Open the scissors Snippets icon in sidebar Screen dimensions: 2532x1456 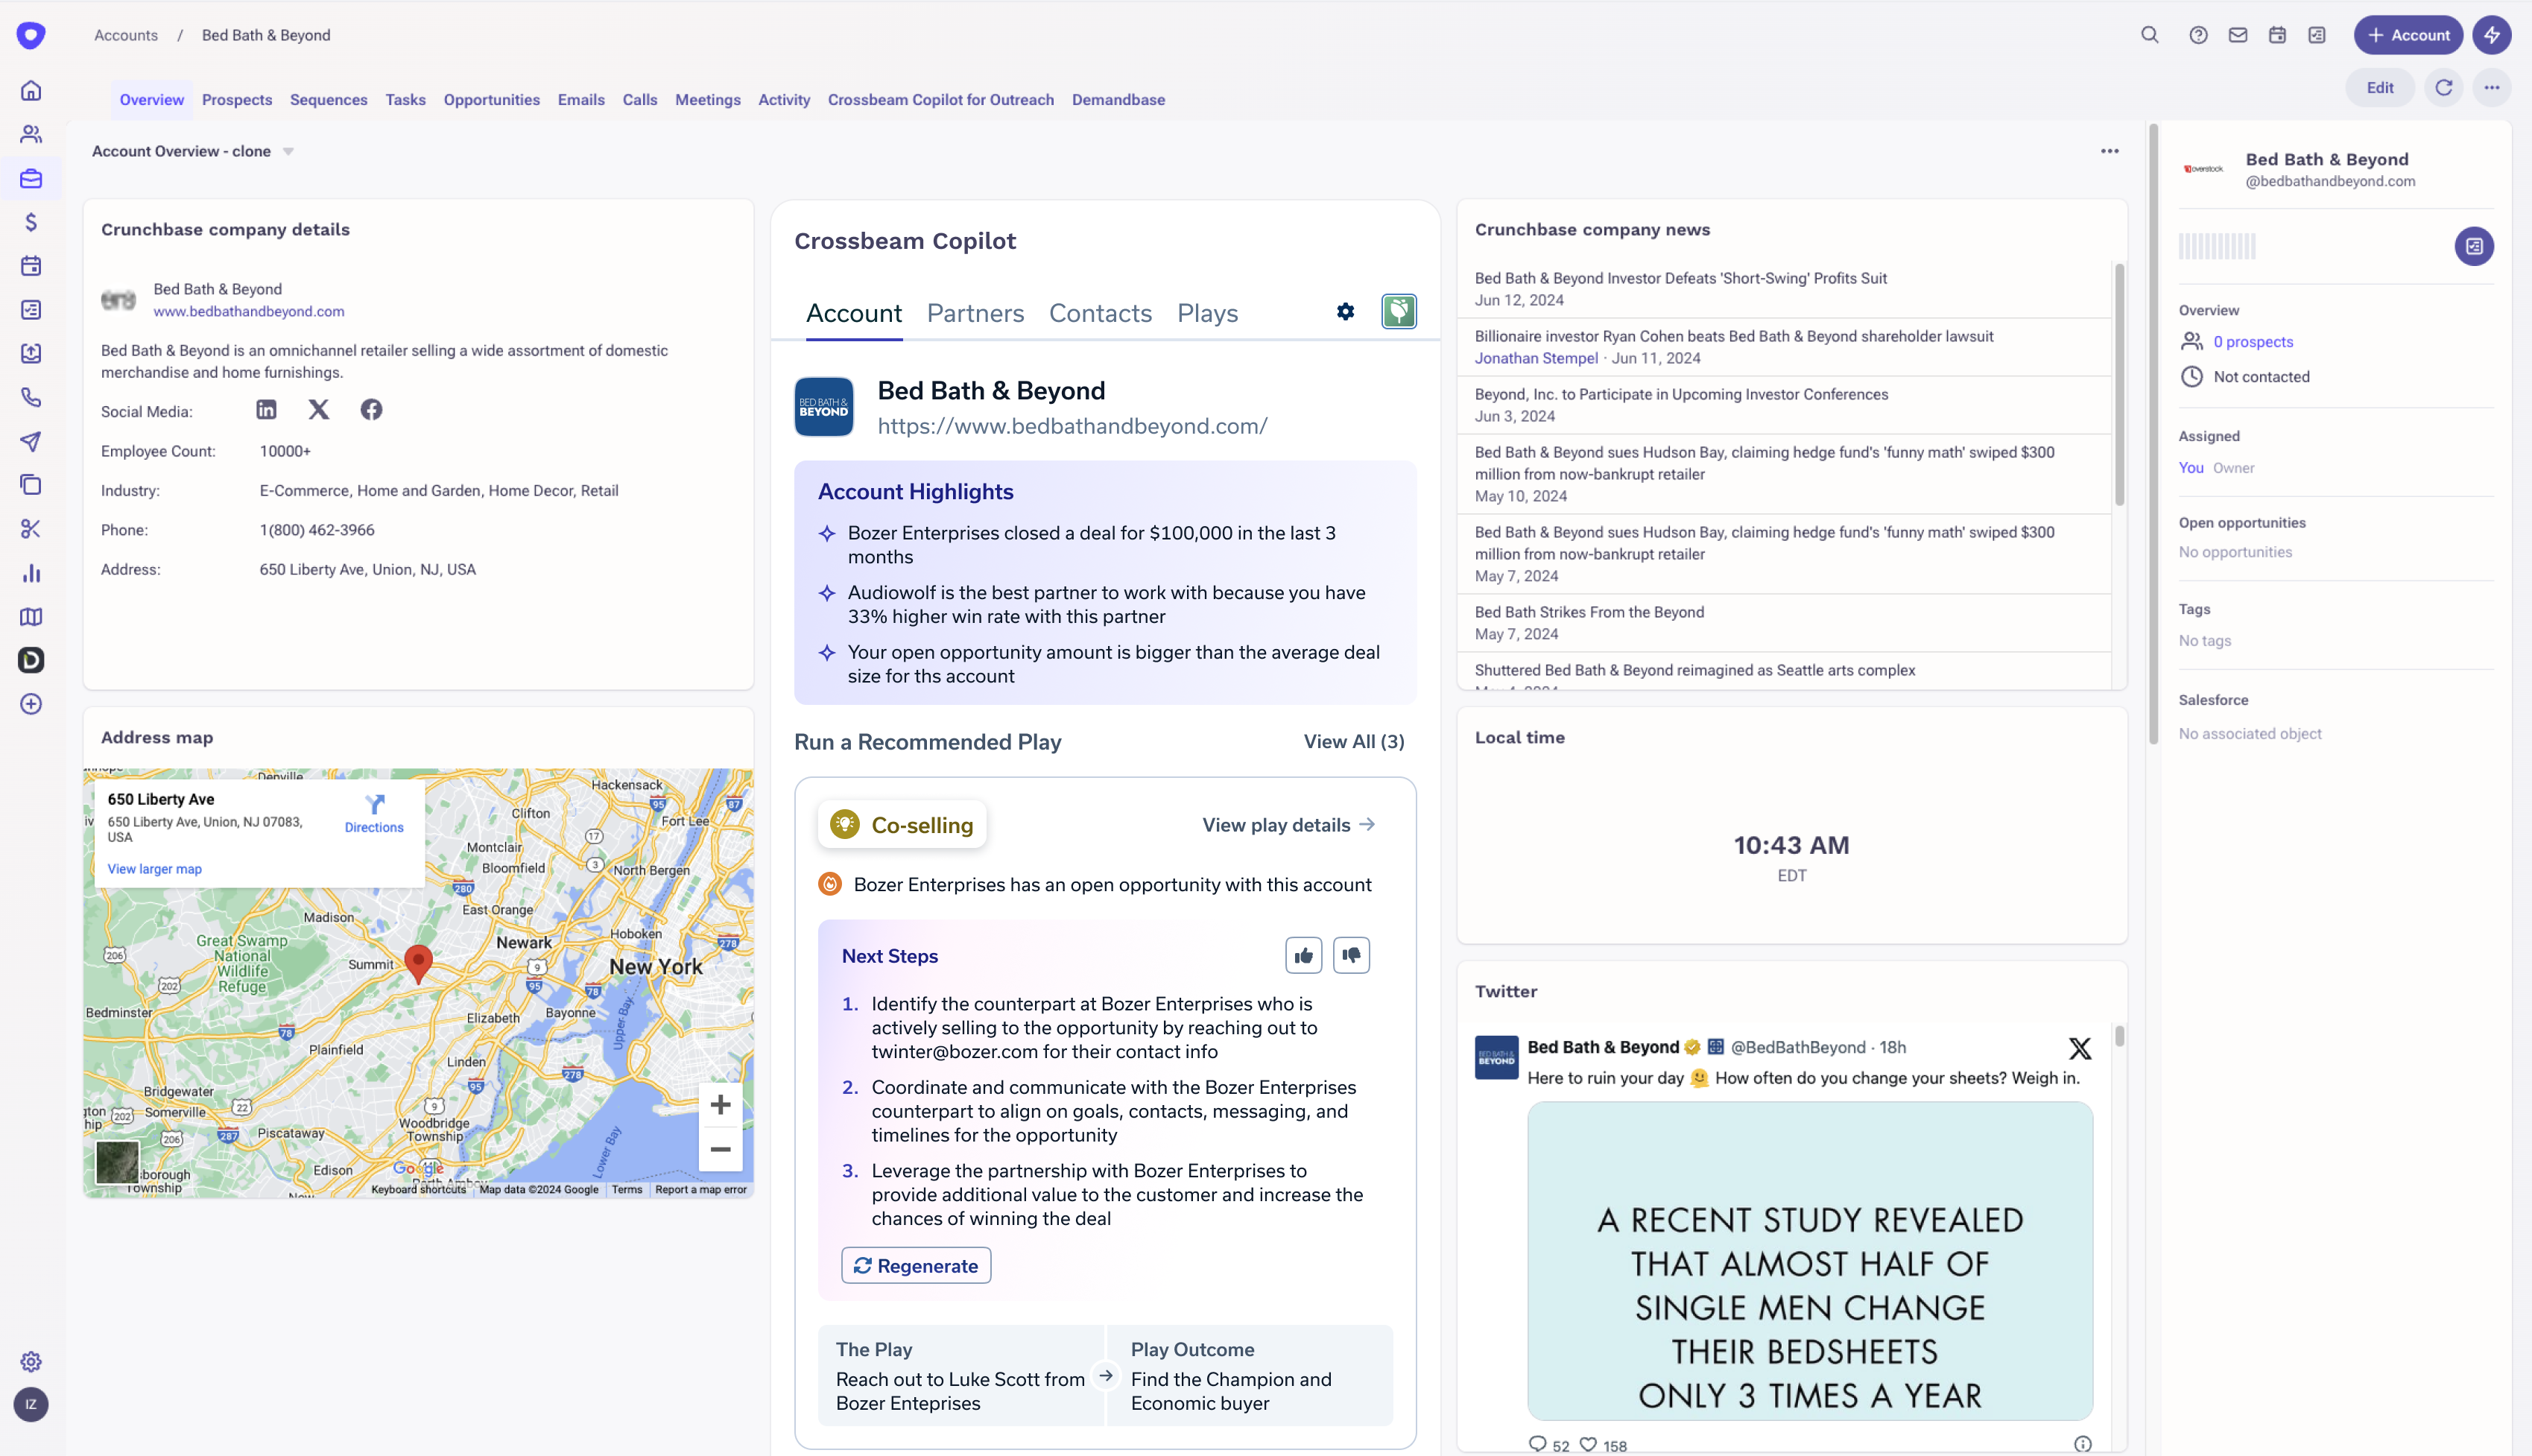[x=31, y=529]
